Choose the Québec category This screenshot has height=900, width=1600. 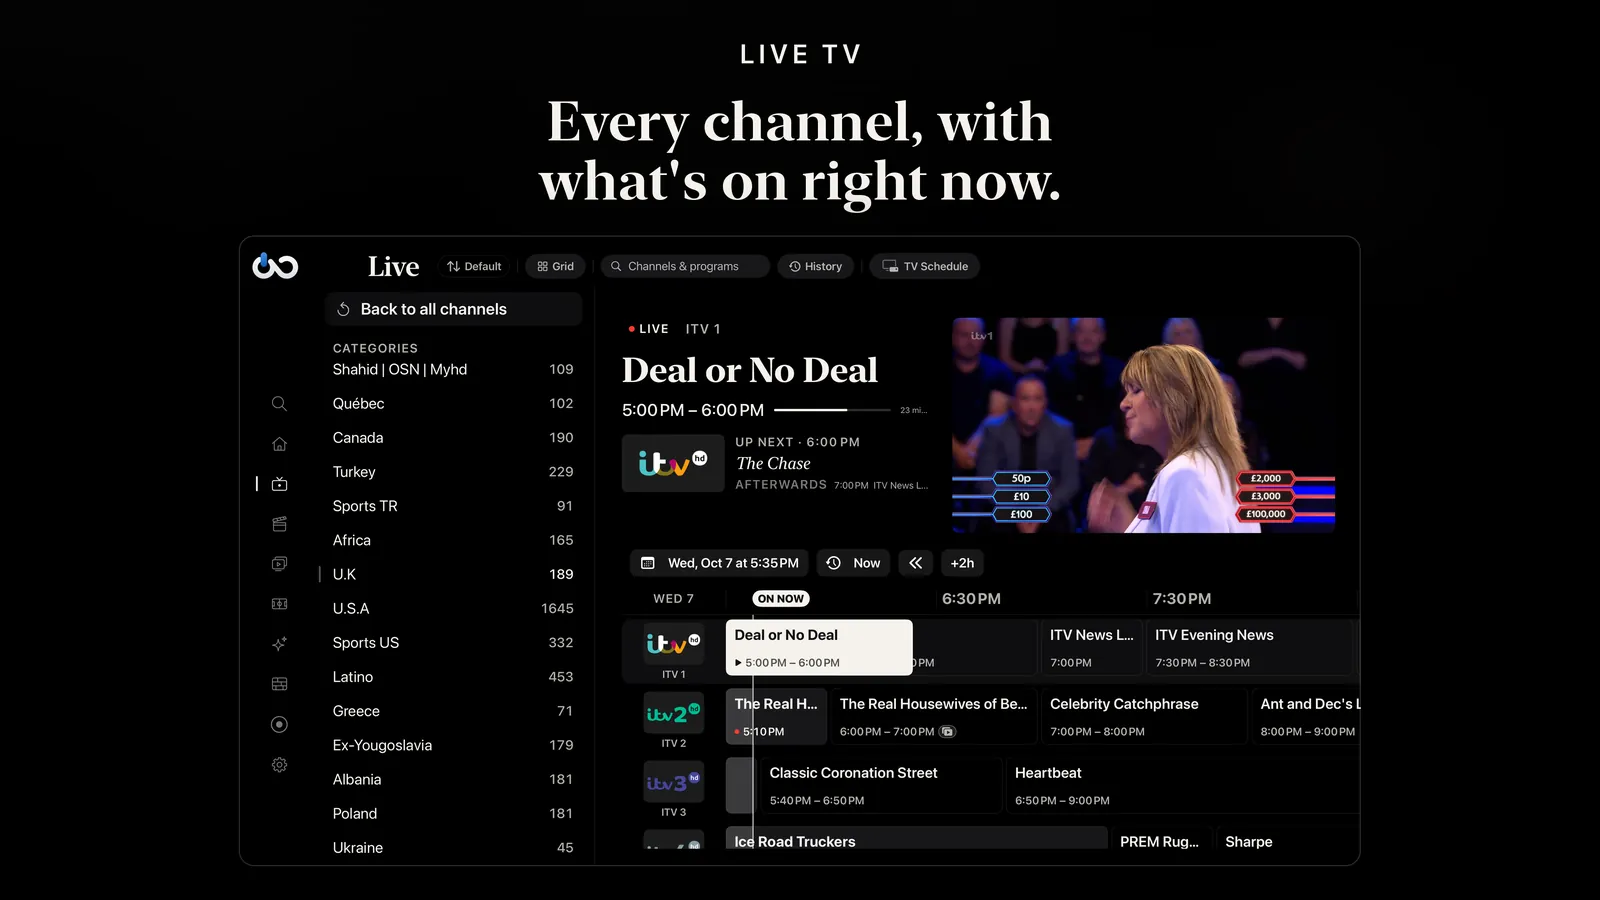(x=453, y=403)
